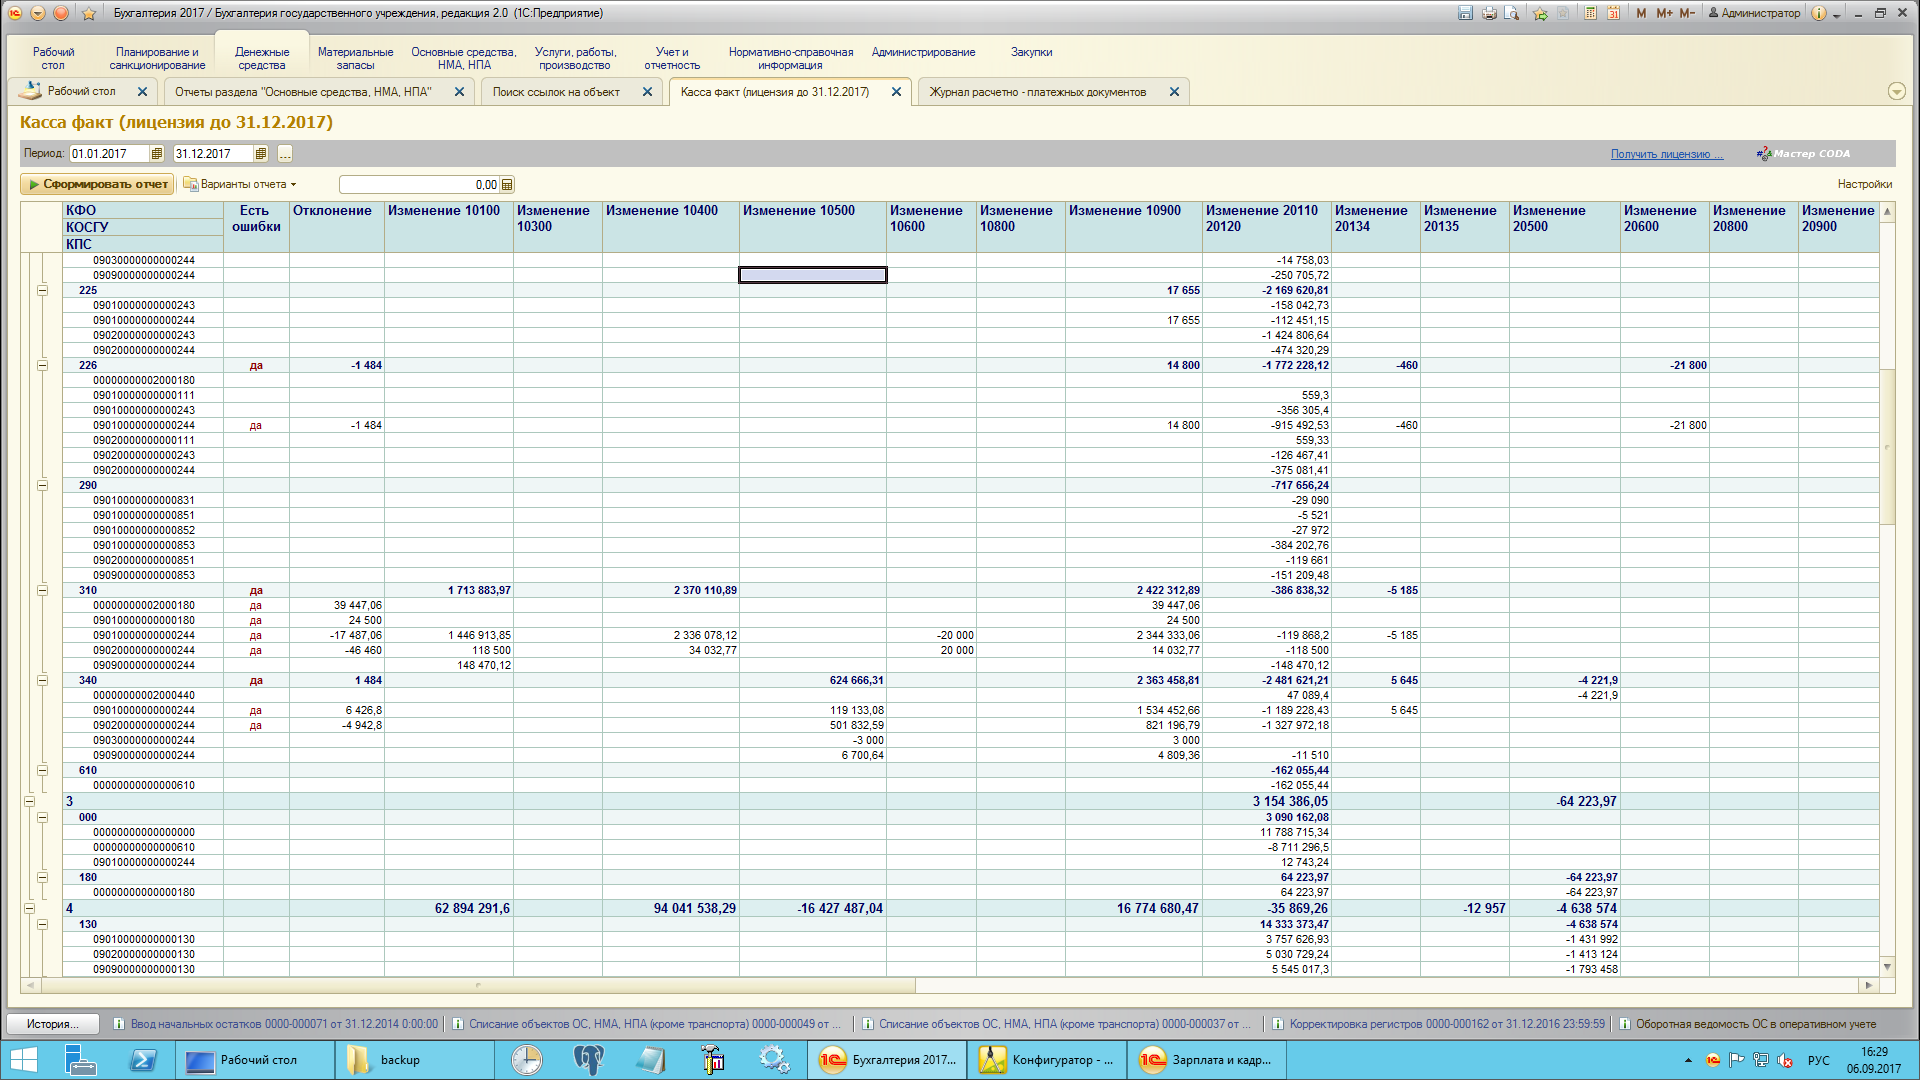Open backup folder from the taskbar
Viewport: 1920px width, 1080px height.
point(414,1060)
